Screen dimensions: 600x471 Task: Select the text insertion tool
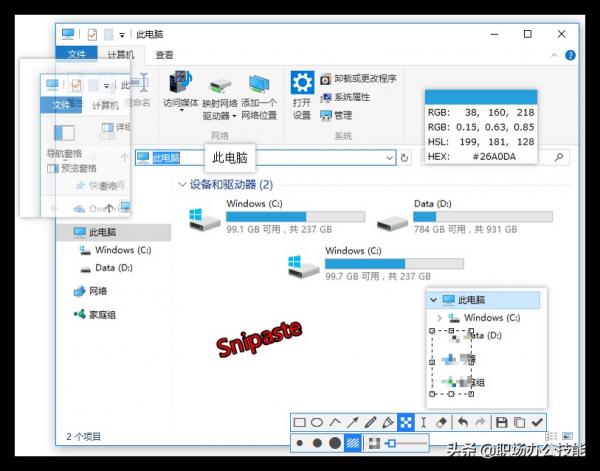point(423,422)
